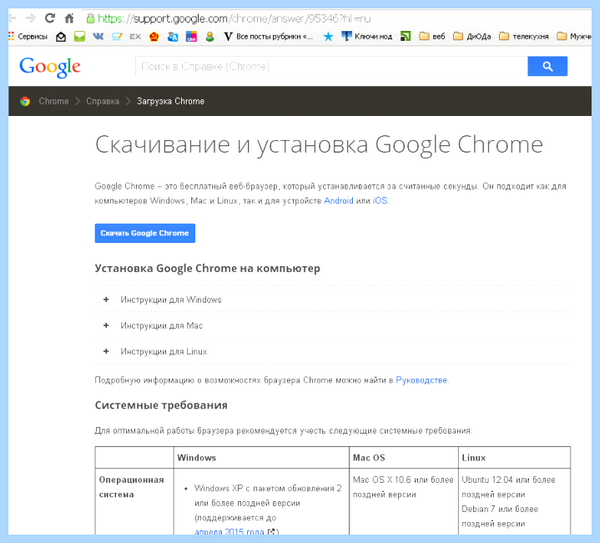The height and width of the screenshot is (543, 600).
Task: Go to the browser home page icon
Action: click(69, 18)
